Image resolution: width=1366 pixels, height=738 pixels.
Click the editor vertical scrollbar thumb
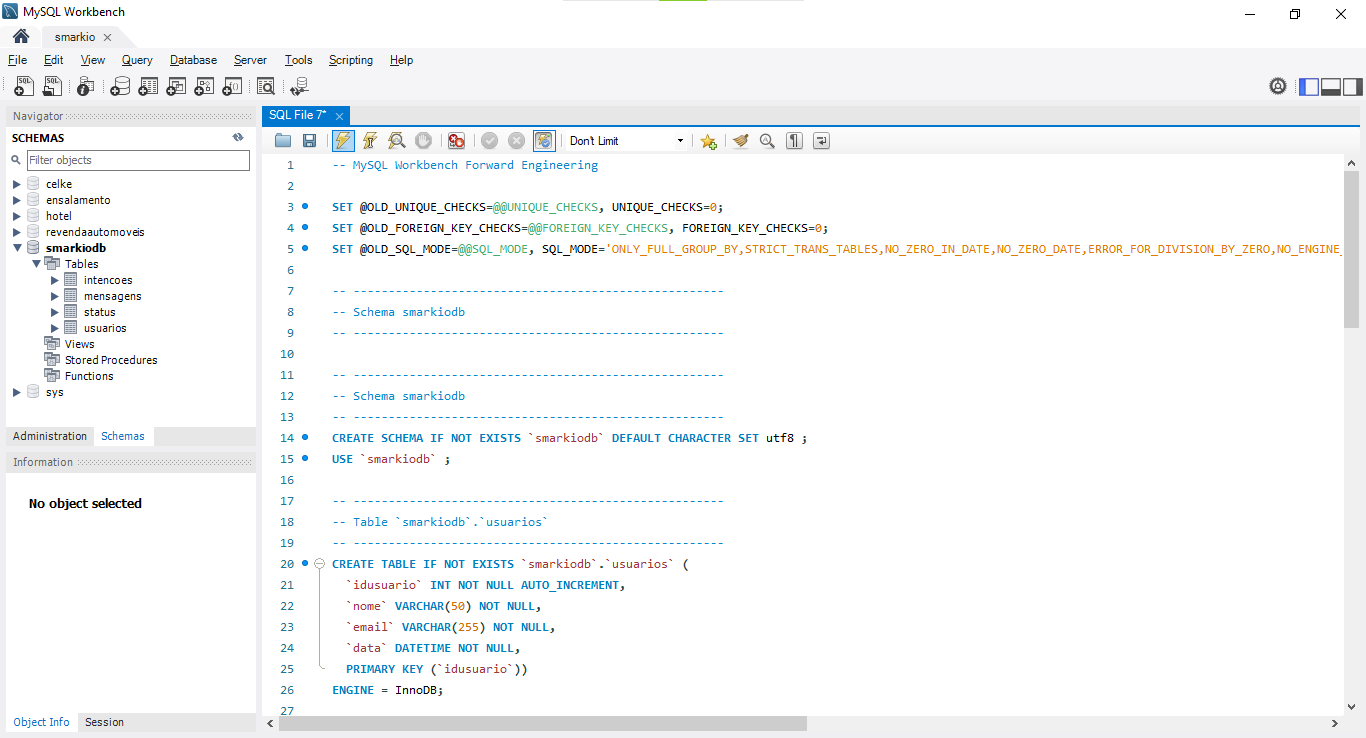(x=1352, y=250)
